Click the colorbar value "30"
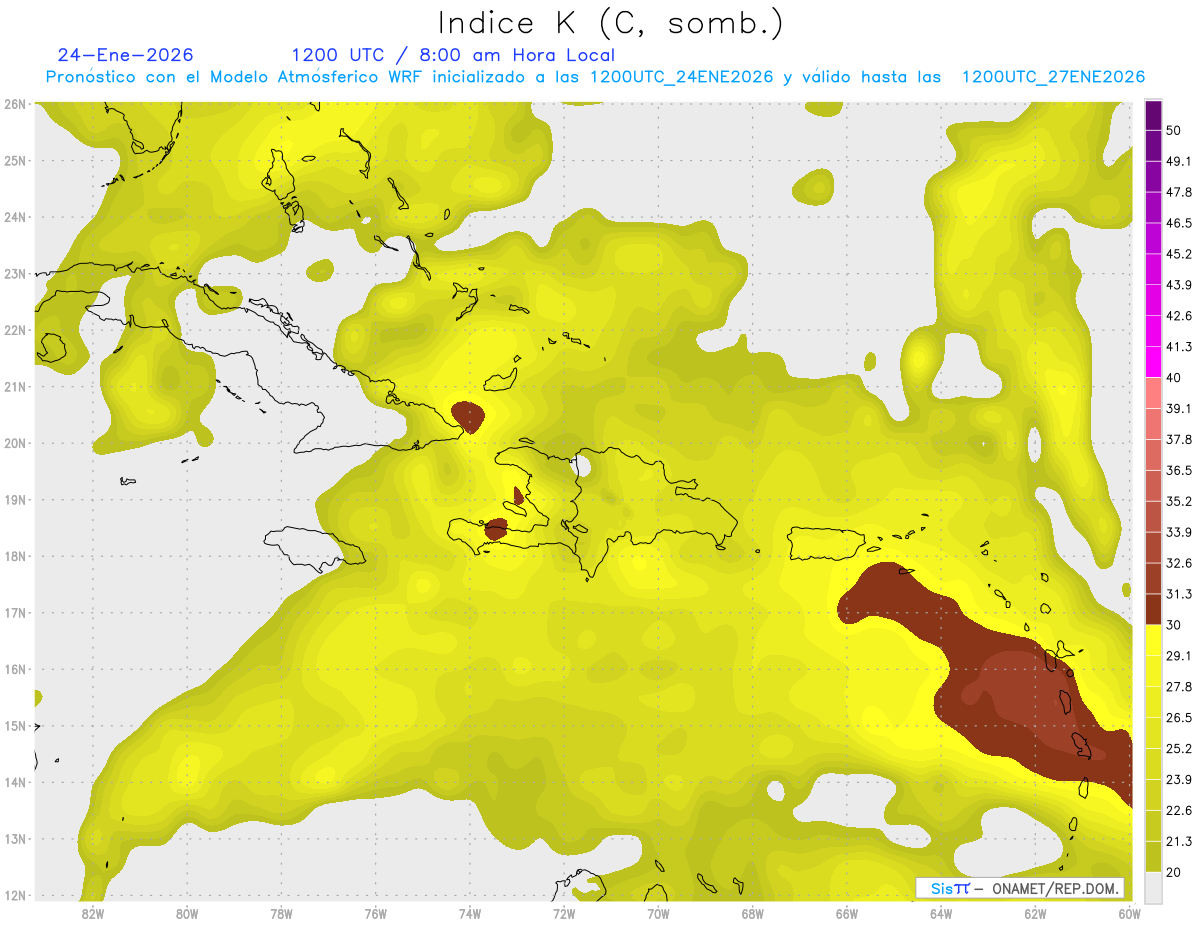The width and height of the screenshot is (1200, 927). [1175, 624]
